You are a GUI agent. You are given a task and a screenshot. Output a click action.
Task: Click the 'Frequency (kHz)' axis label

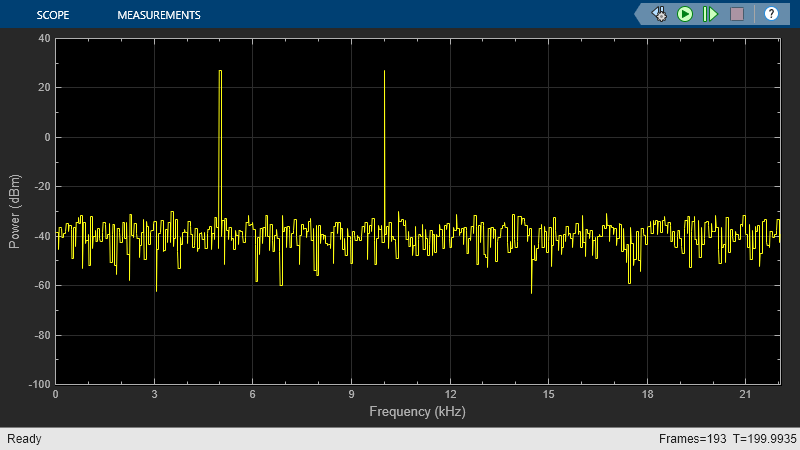[x=417, y=411]
